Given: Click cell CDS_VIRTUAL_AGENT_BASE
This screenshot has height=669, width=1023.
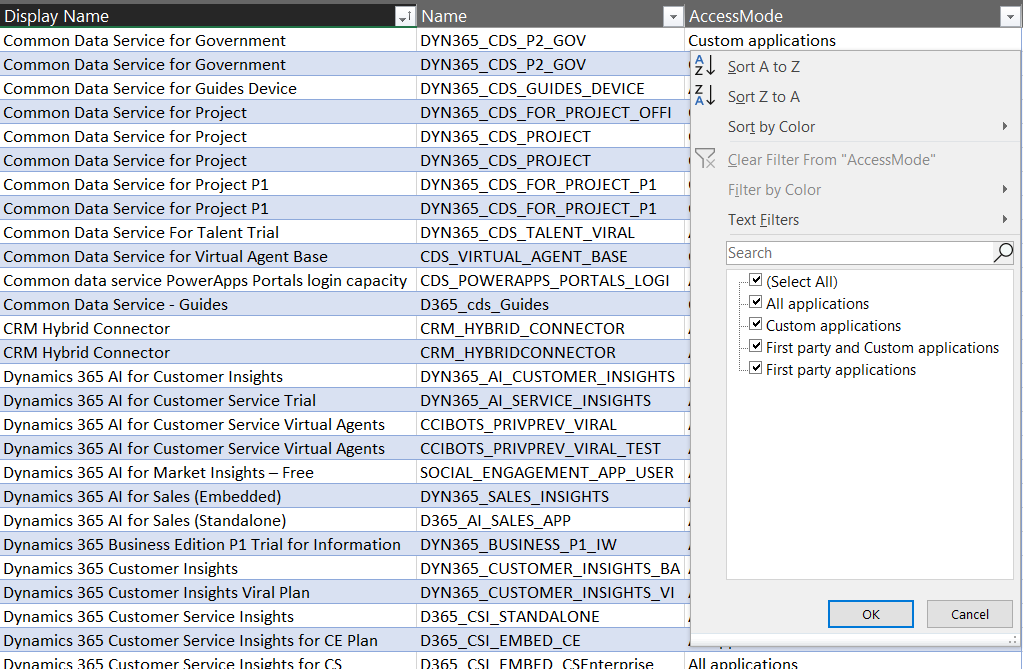Looking at the screenshot, I should (551, 257).
